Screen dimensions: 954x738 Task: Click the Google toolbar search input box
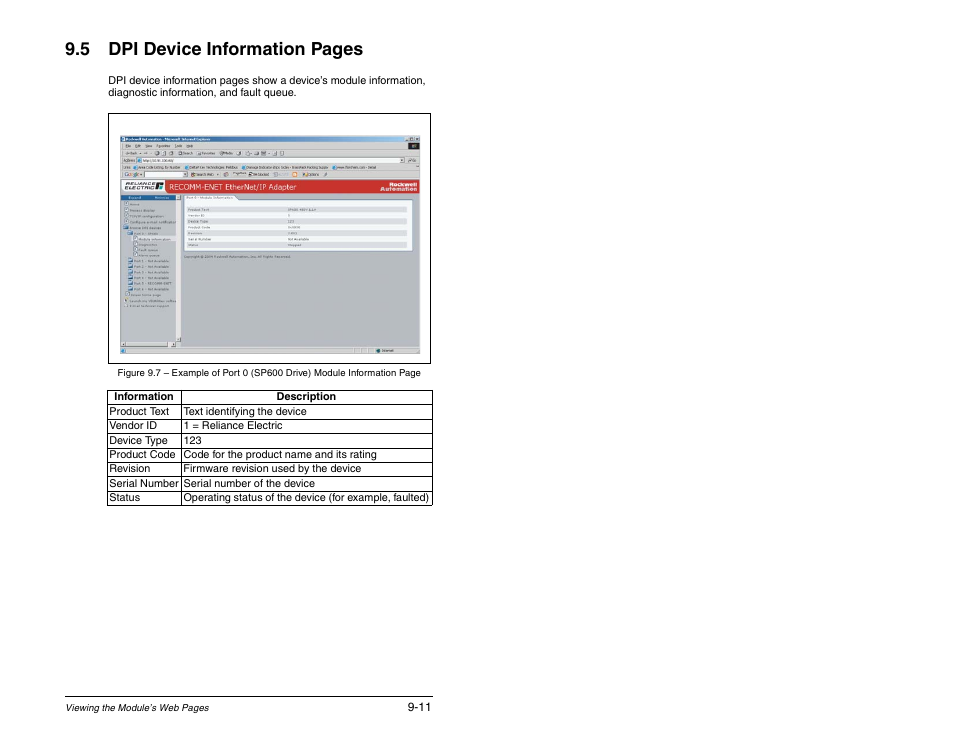click(x=165, y=175)
